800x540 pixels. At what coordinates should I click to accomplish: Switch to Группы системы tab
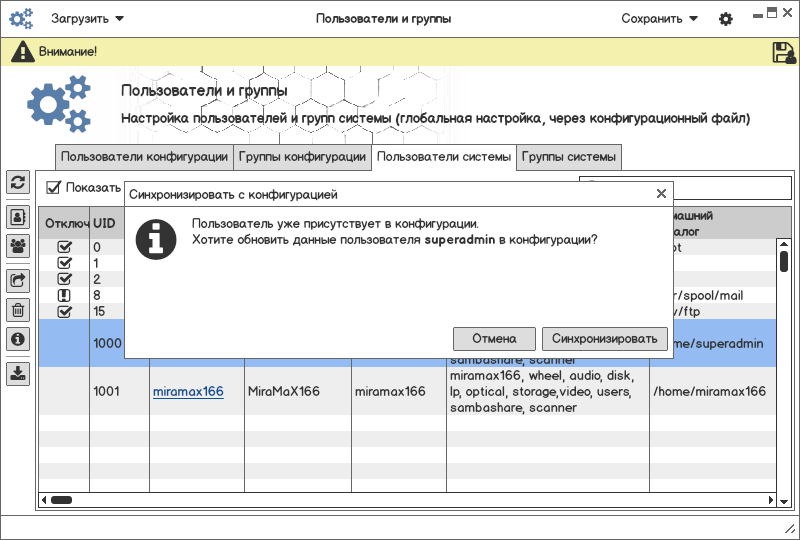(569, 157)
